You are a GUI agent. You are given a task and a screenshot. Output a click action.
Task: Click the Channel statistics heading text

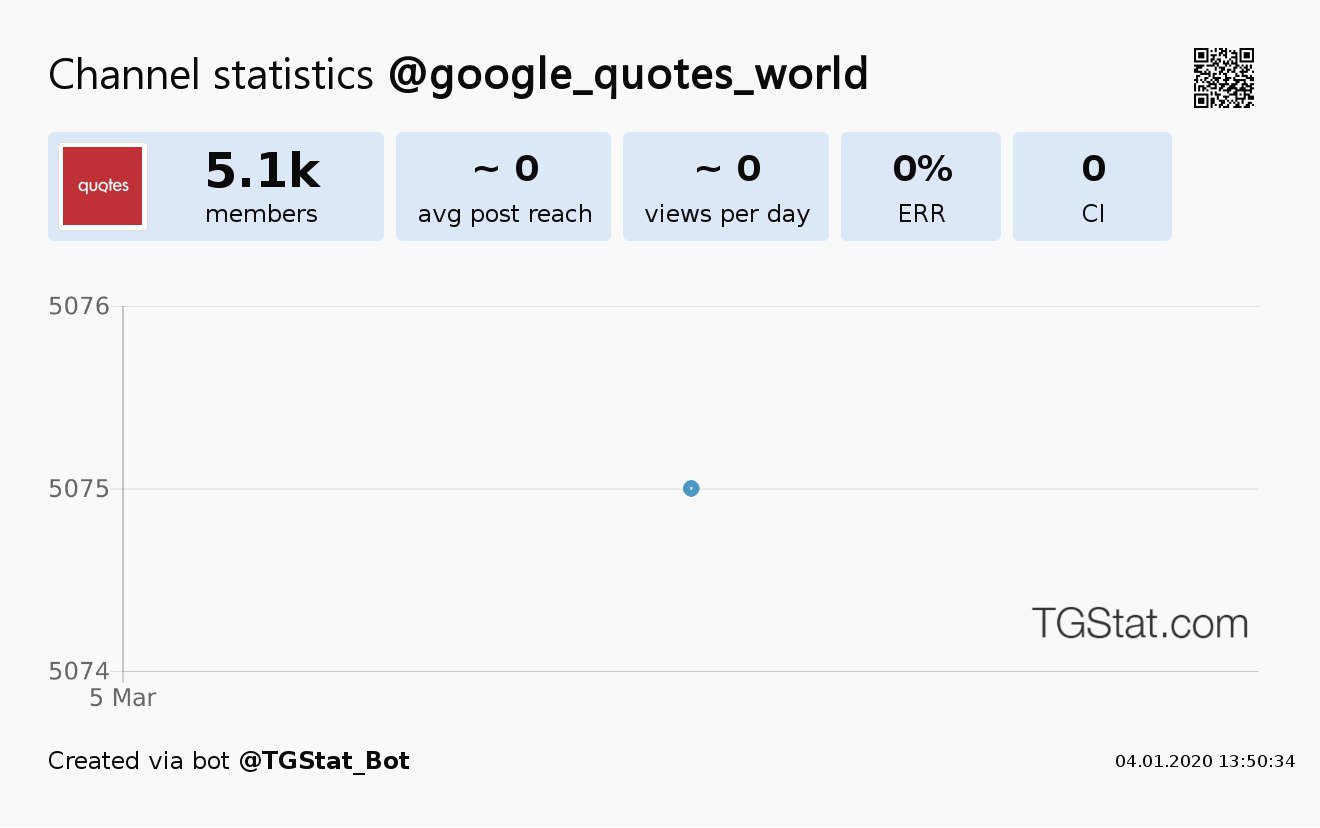(212, 75)
